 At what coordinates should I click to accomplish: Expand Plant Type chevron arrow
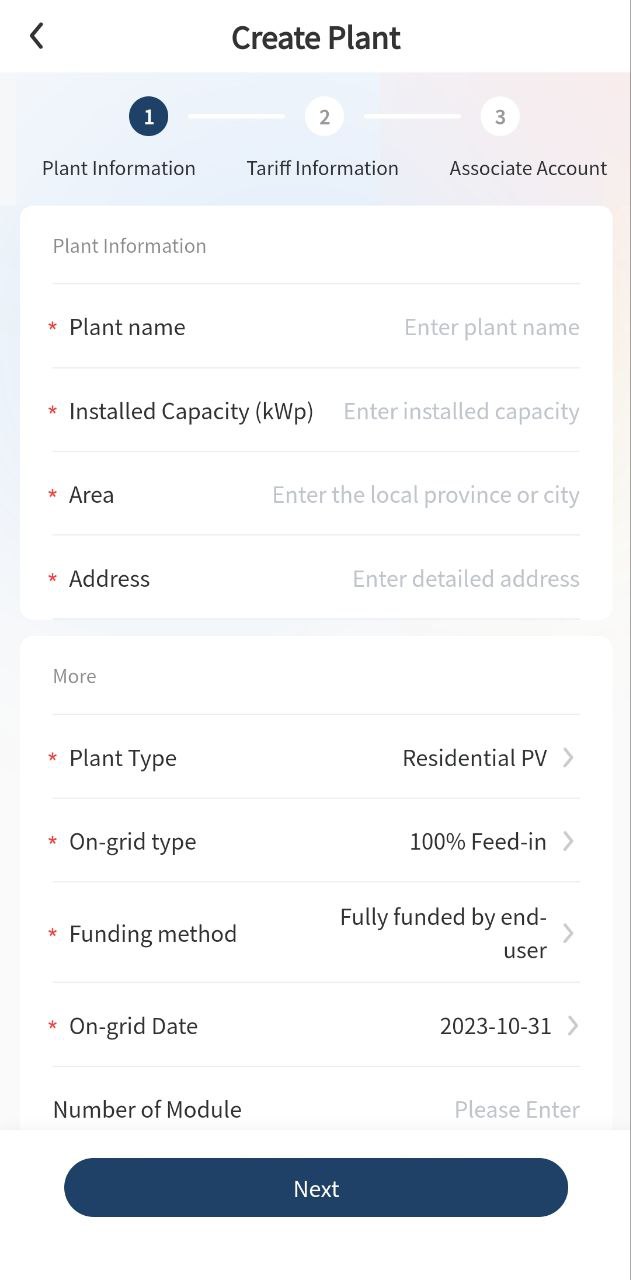point(568,758)
